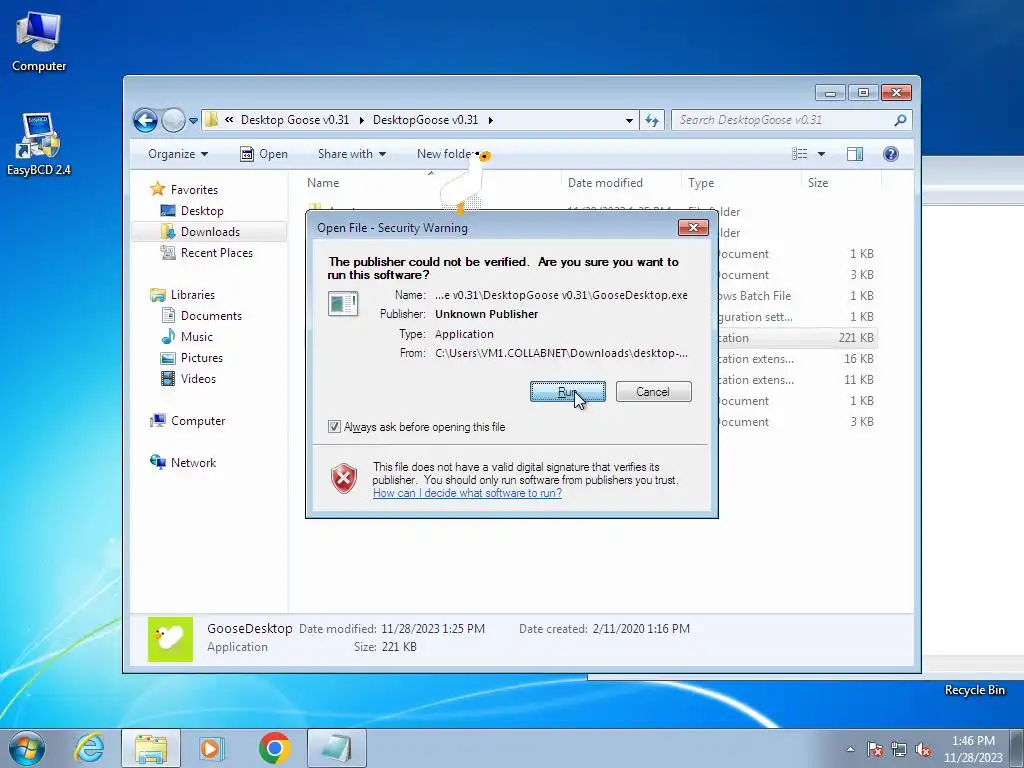Click the Recycle Bin on desktop
This screenshot has height=768, width=1024.
point(974,690)
